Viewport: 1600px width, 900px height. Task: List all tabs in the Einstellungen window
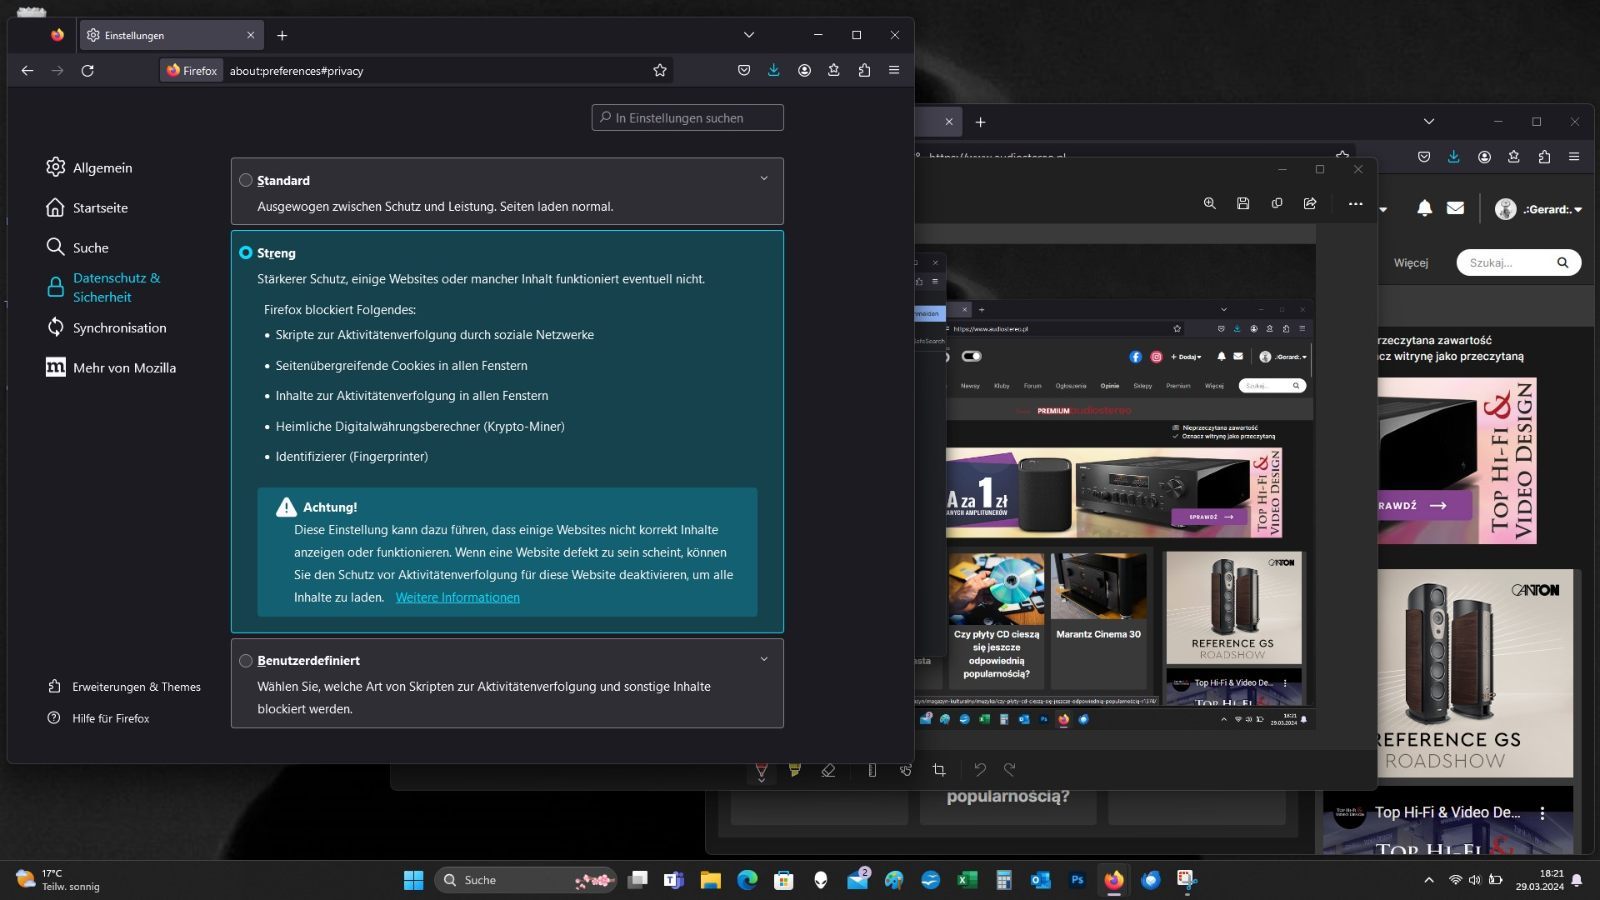coord(749,35)
